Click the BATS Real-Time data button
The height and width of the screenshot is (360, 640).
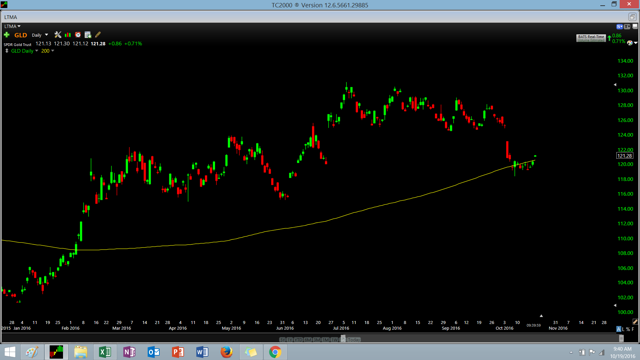click(x=591, y=38)
